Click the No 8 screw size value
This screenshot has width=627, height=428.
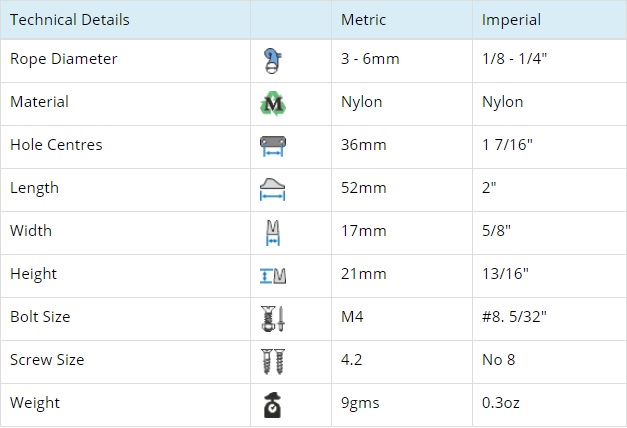click(x=498, y=360)
